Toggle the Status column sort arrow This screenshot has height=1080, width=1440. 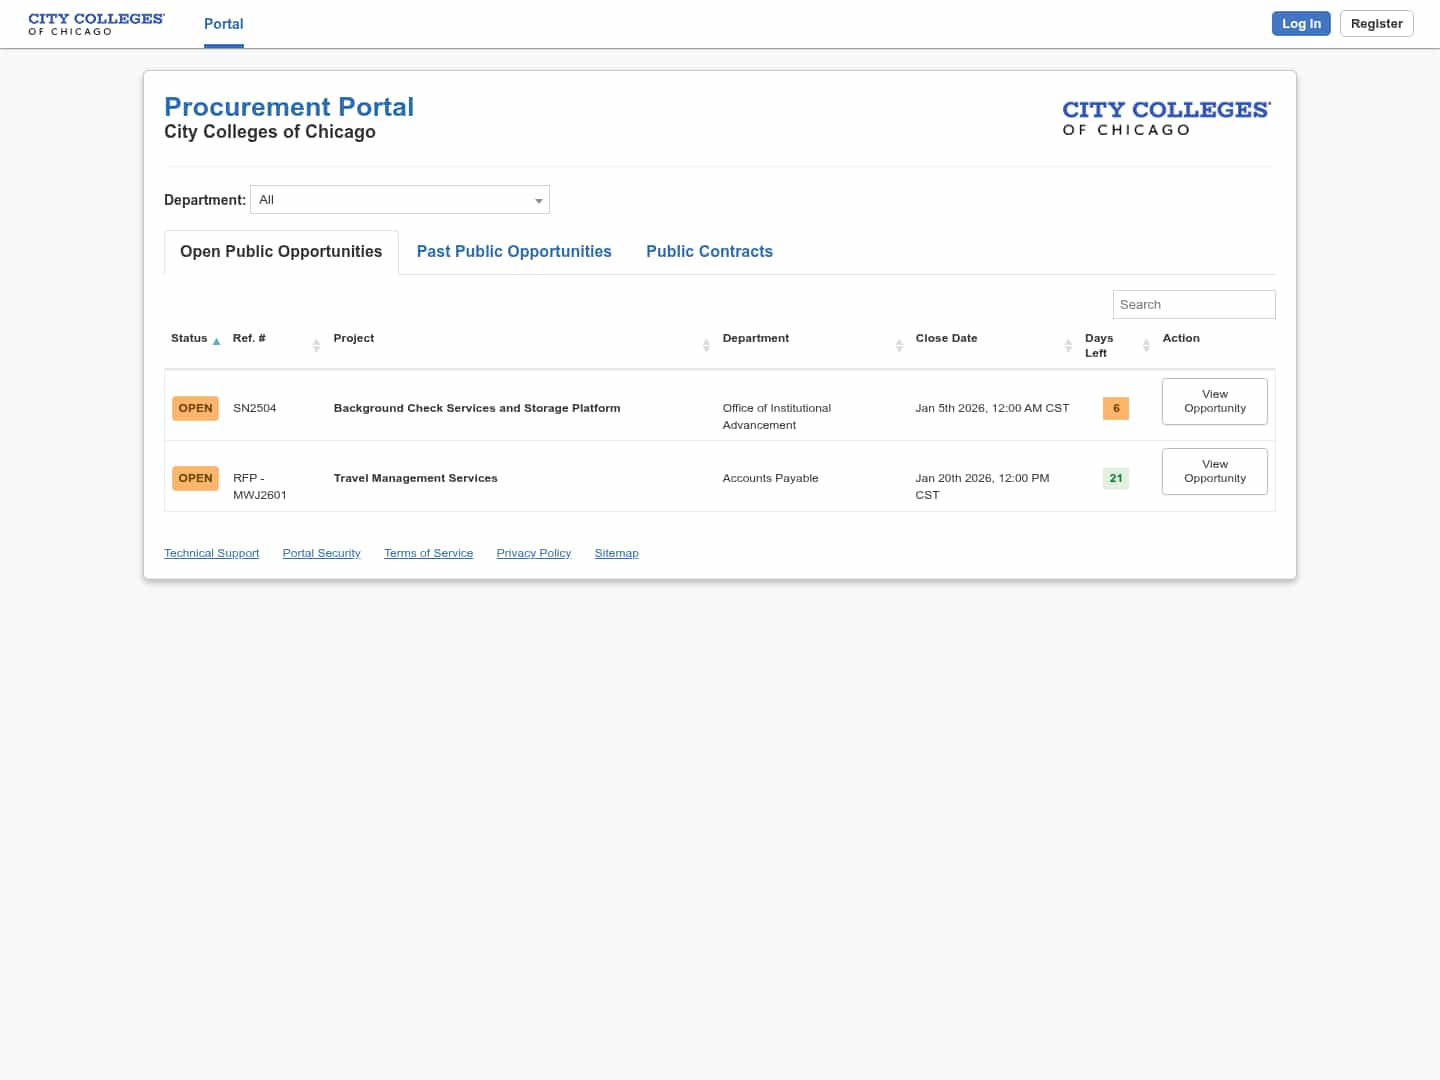coord(216,341)
